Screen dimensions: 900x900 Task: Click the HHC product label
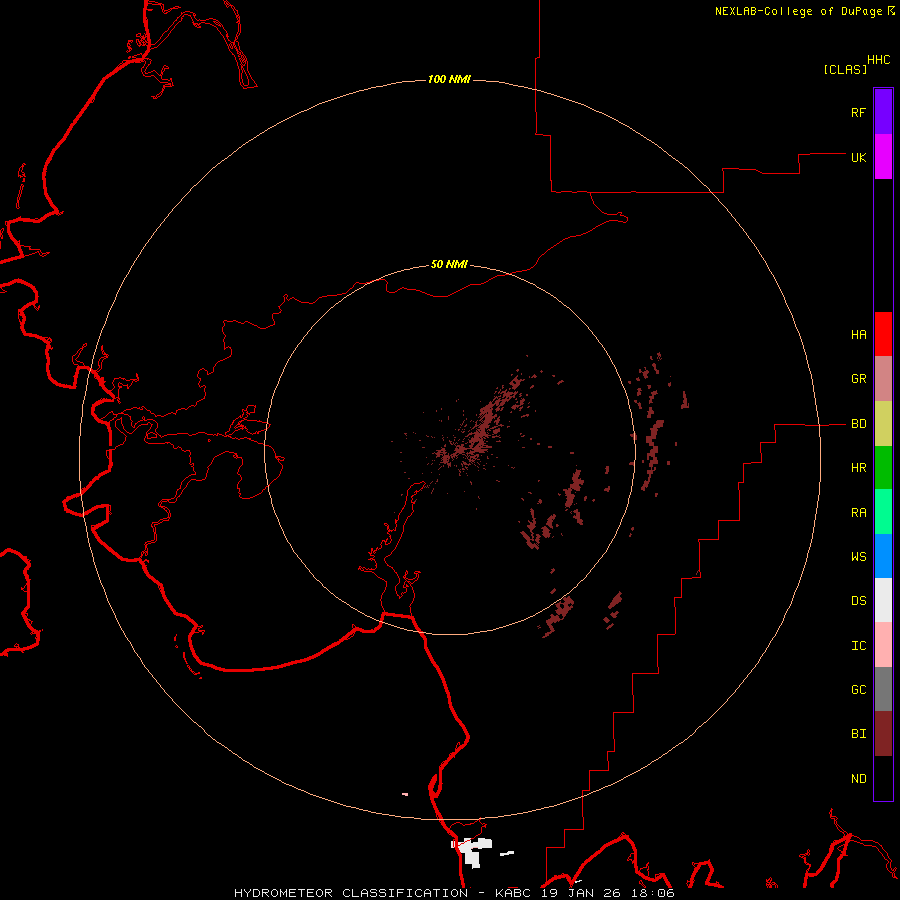(879, 60)
